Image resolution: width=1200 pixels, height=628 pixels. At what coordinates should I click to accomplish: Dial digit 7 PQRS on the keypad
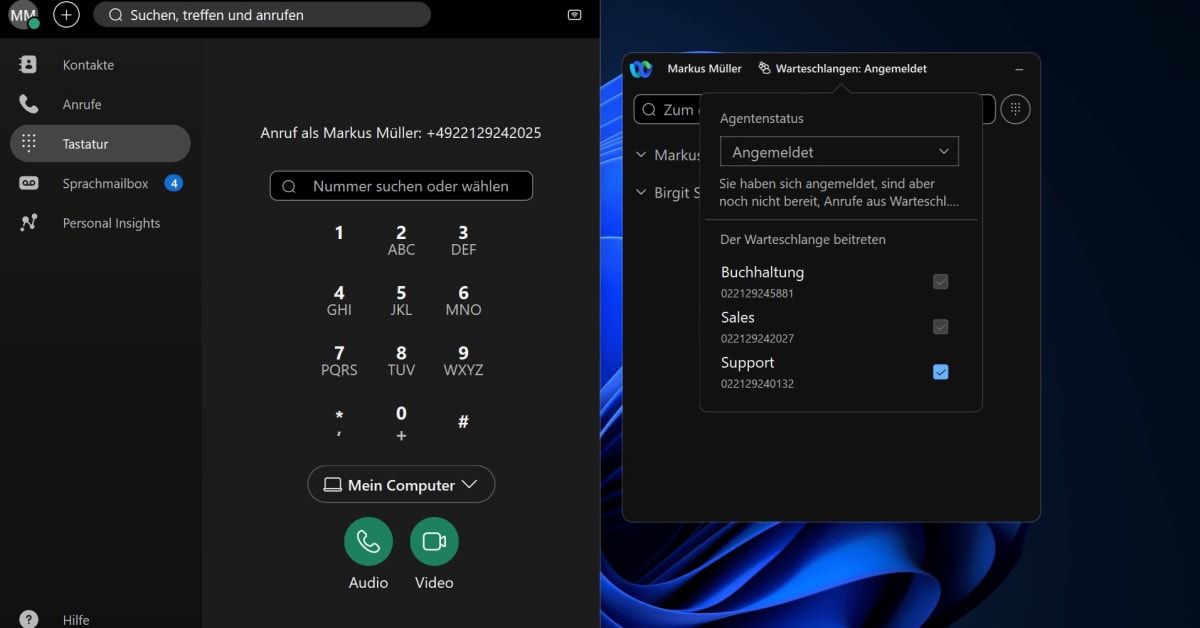(339, 361)
